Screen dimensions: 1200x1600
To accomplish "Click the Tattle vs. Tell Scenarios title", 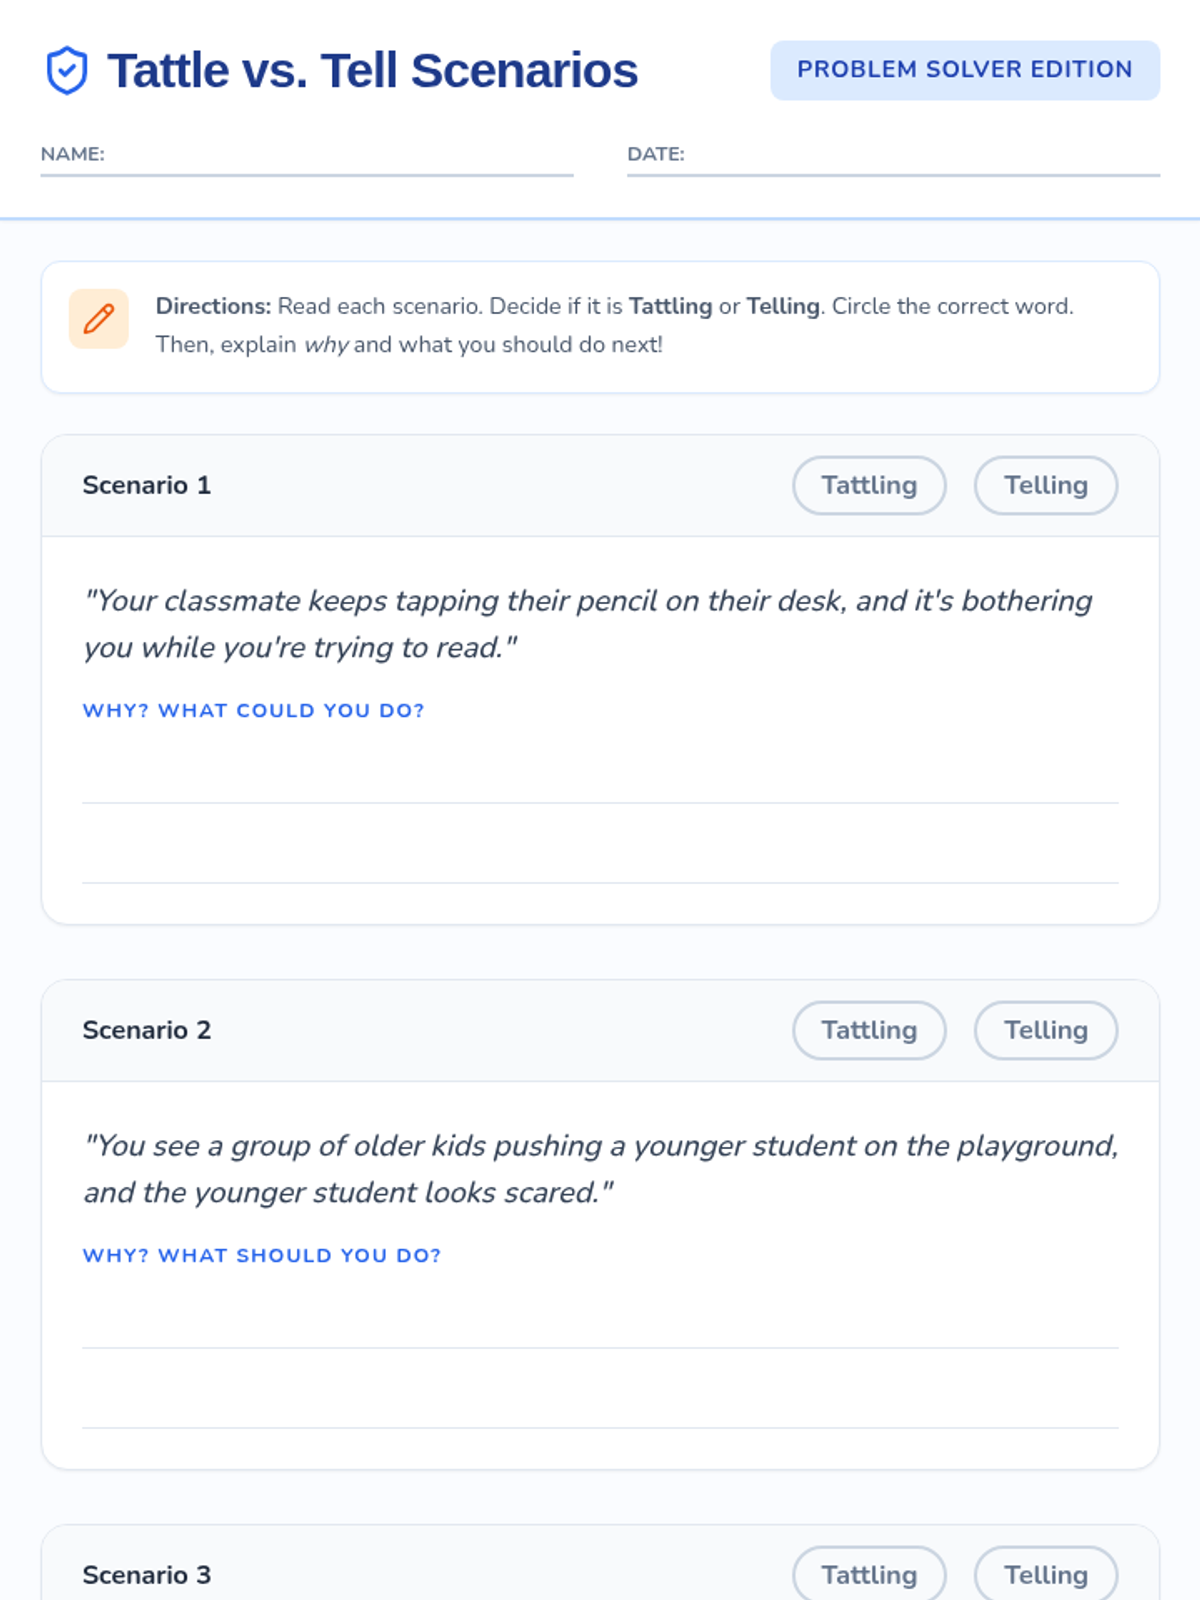I will (x=372, y=71).
